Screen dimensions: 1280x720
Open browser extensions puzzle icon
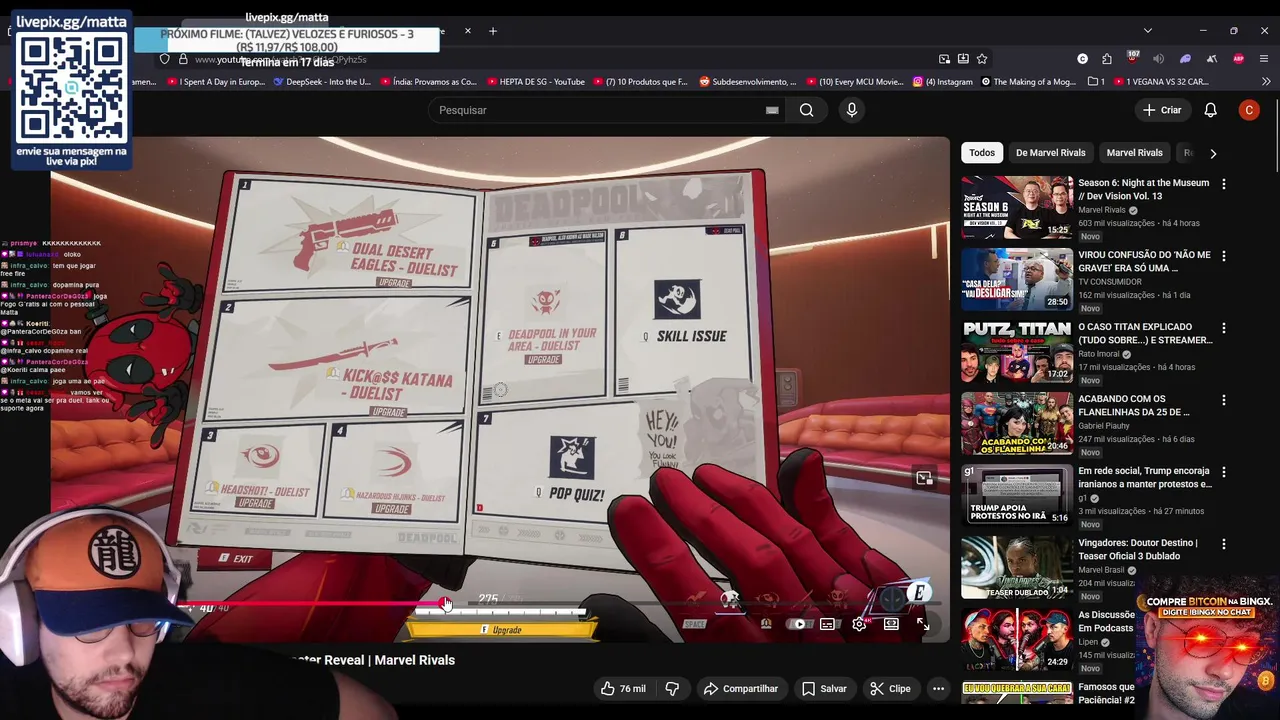[x=1107, y=59]
